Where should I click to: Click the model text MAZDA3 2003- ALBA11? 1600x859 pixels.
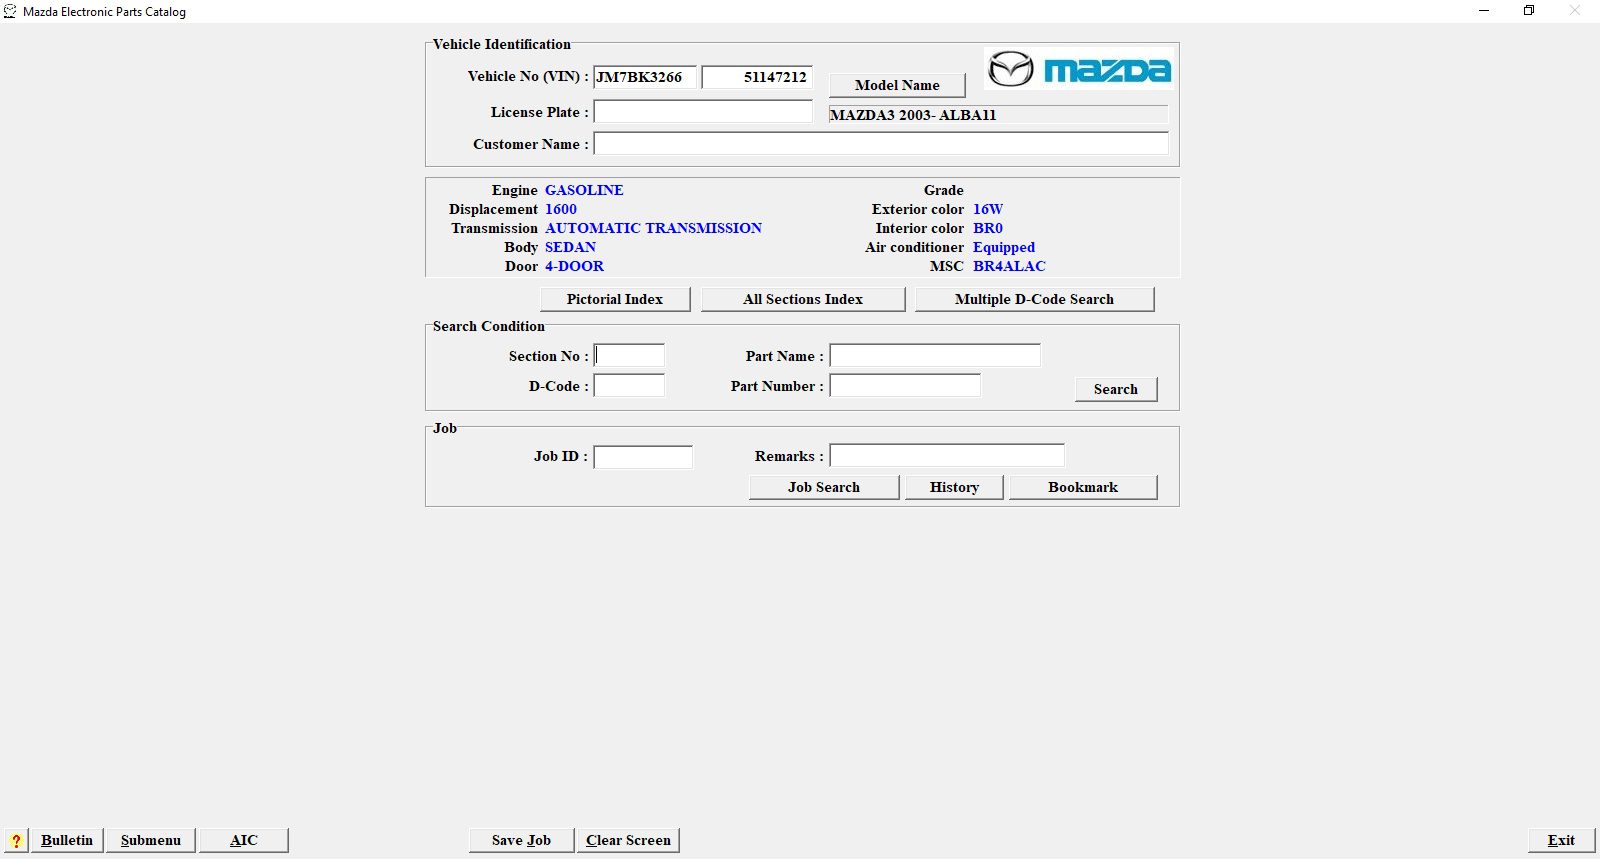[x=913, y=115]
